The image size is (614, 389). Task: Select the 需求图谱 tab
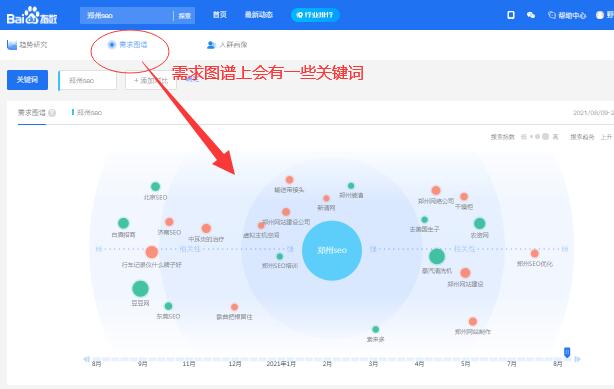(x=128, y=45)
